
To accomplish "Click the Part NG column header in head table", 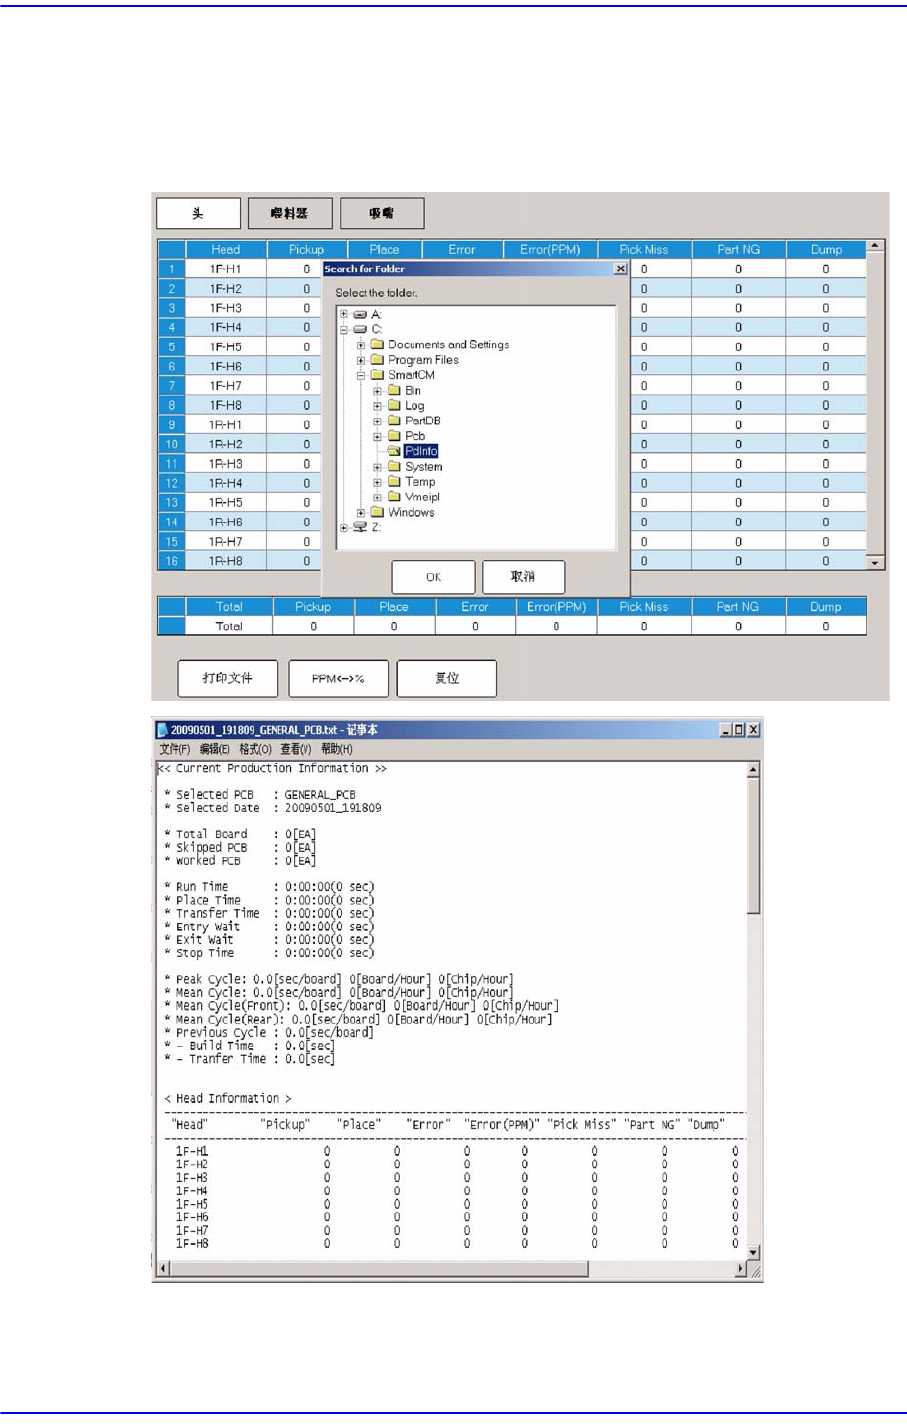I will tap(738, 250).
